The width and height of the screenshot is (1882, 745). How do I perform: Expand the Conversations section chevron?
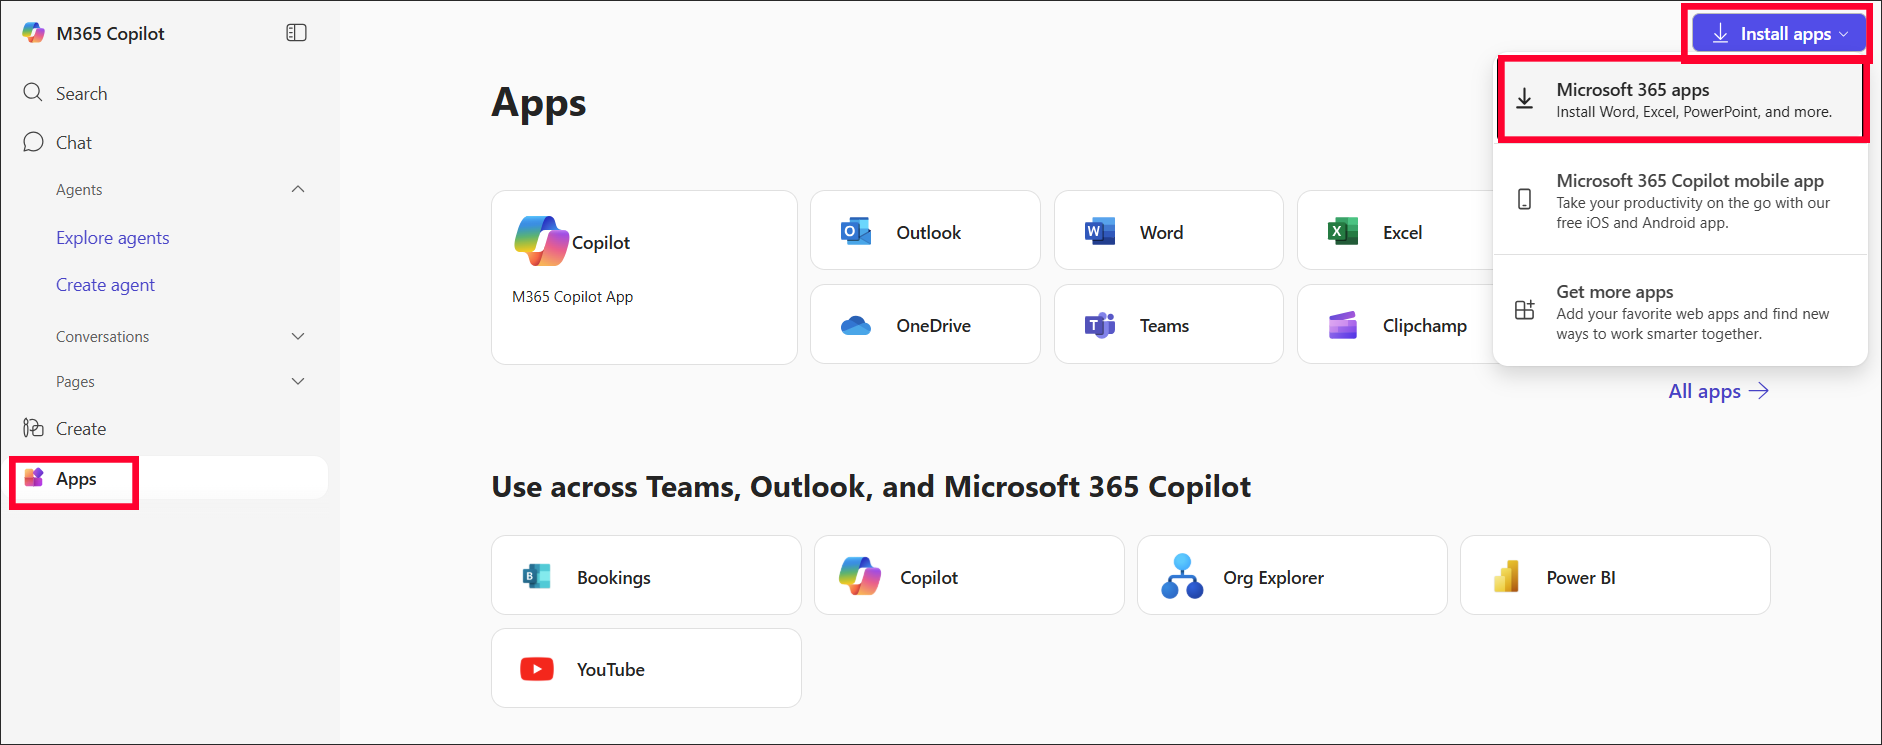click(298, 336)
